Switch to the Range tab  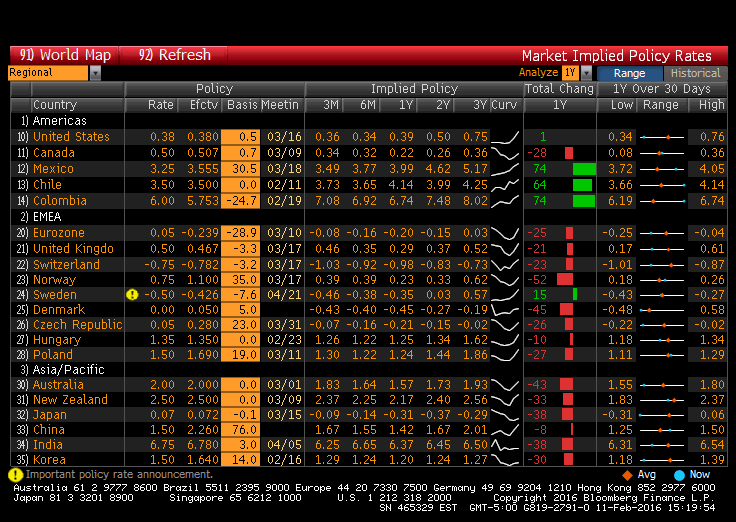(x=629, y=73)
